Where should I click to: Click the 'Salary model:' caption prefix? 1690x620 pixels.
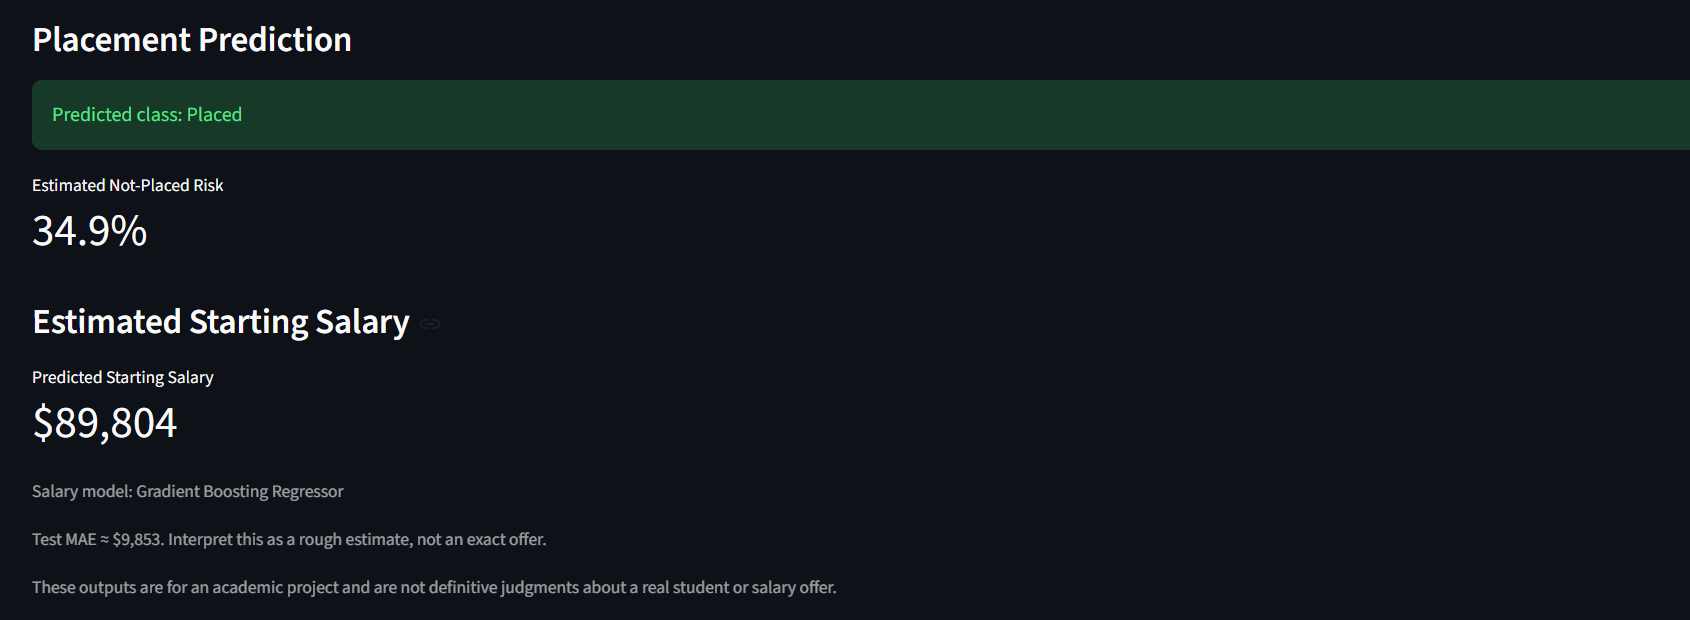point(82,491)
